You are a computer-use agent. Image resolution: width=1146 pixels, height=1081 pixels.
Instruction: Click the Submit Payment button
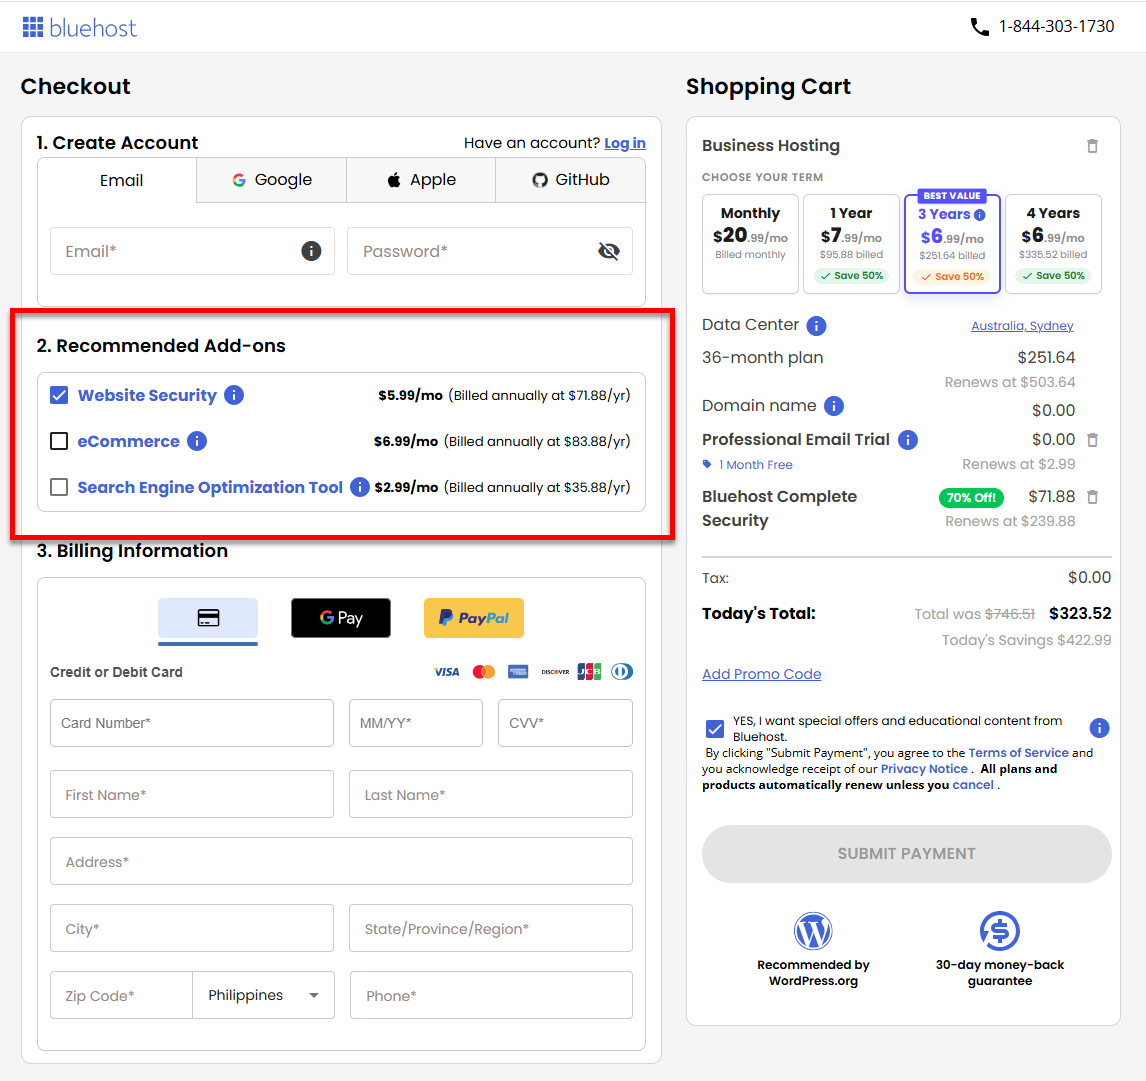(906, 854)
